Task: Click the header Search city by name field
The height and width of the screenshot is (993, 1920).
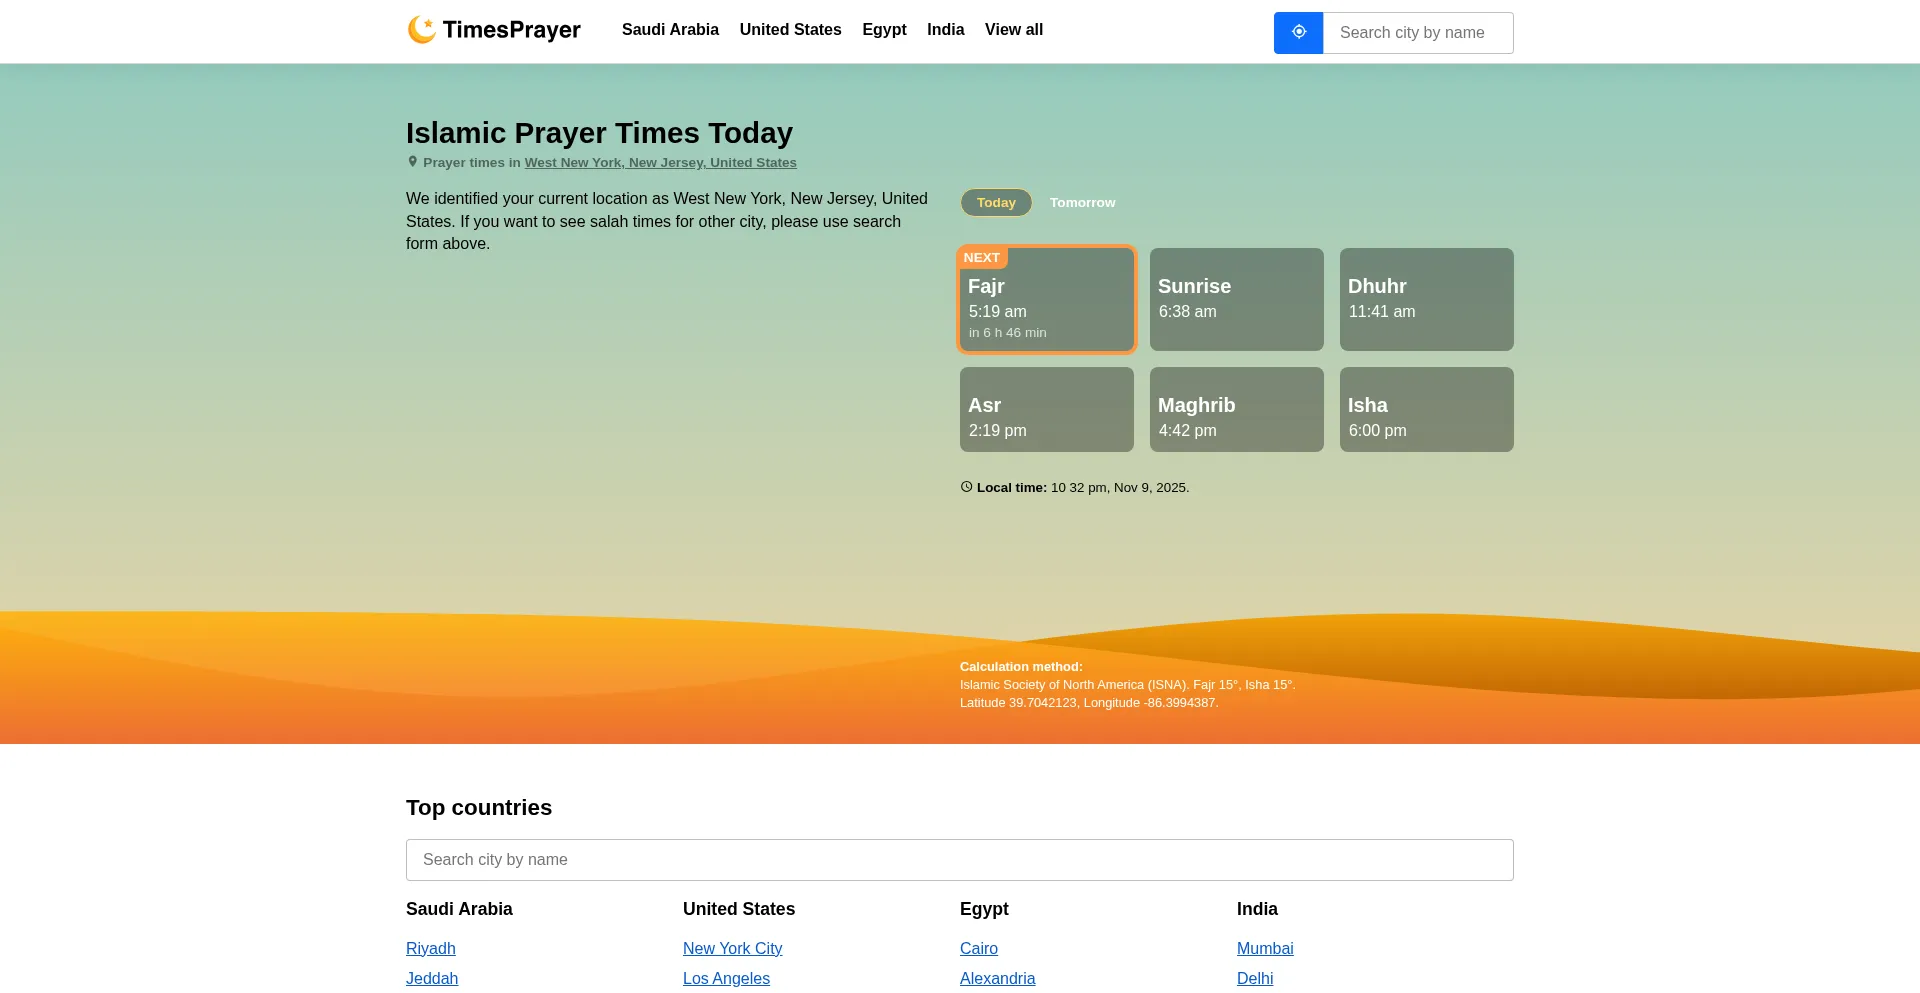Action: 1417,33
